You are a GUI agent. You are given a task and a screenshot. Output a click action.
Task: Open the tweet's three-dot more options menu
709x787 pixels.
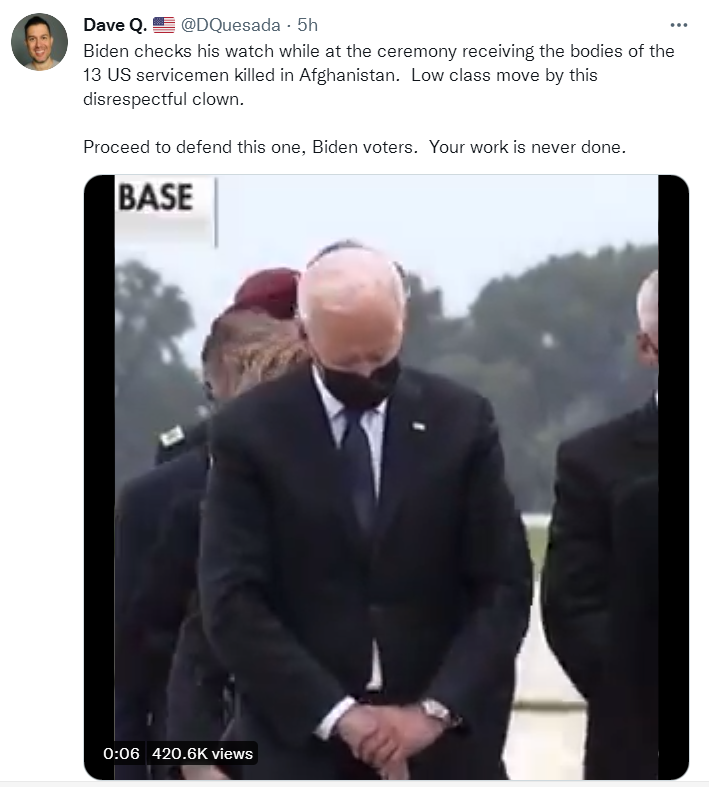point(678,25)
